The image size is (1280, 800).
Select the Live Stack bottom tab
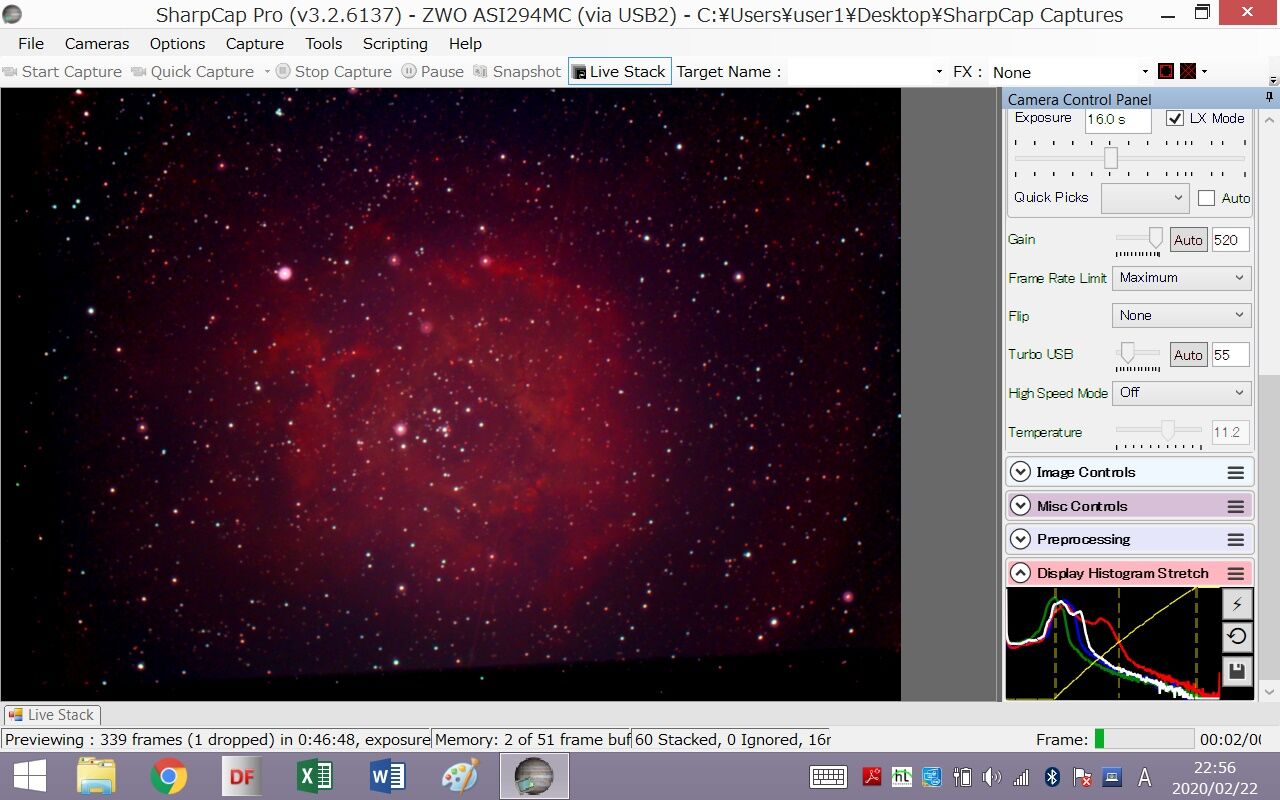[x=51, y=715]
